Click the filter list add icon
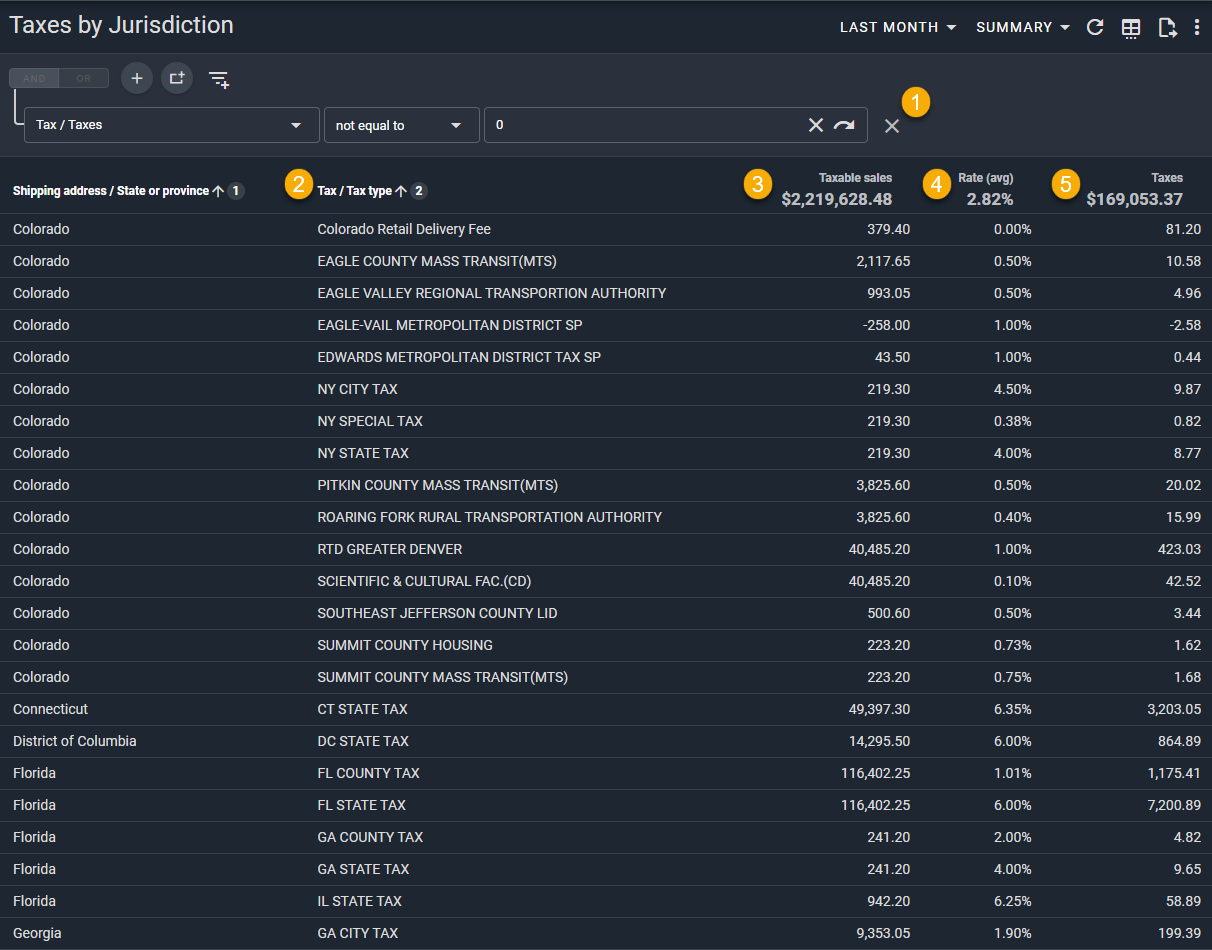 click(x=219, y=79)
